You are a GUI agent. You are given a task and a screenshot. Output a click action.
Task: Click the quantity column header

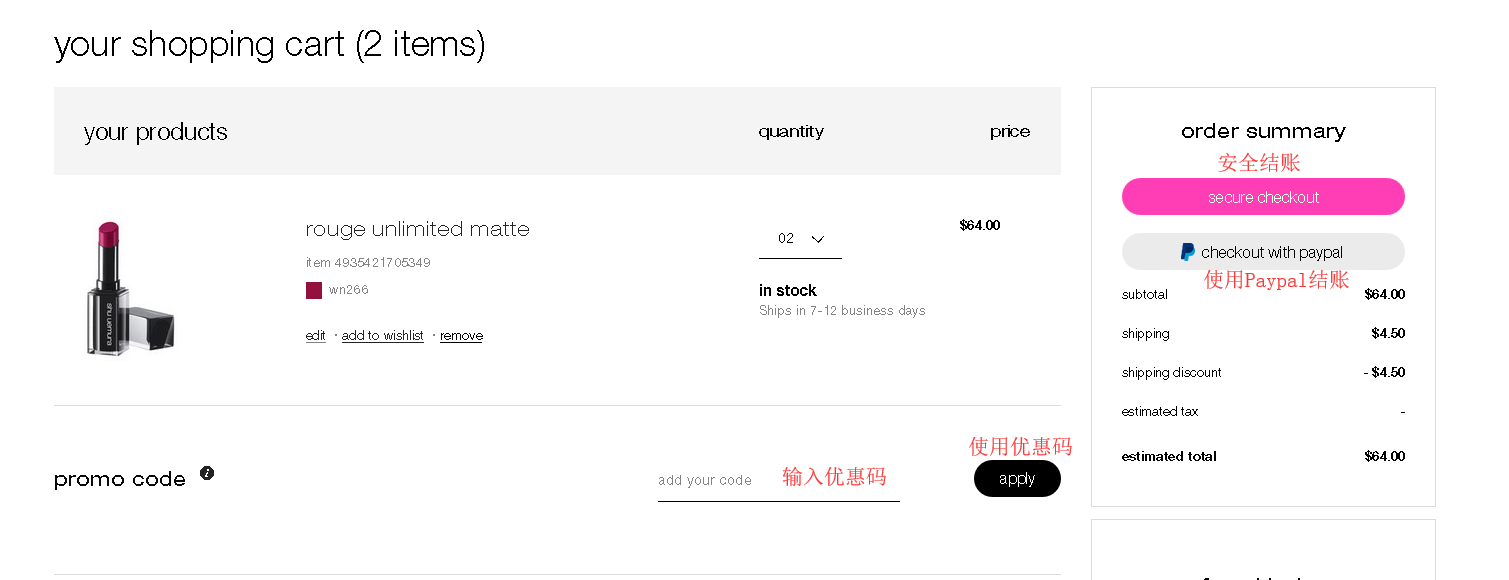790,131
